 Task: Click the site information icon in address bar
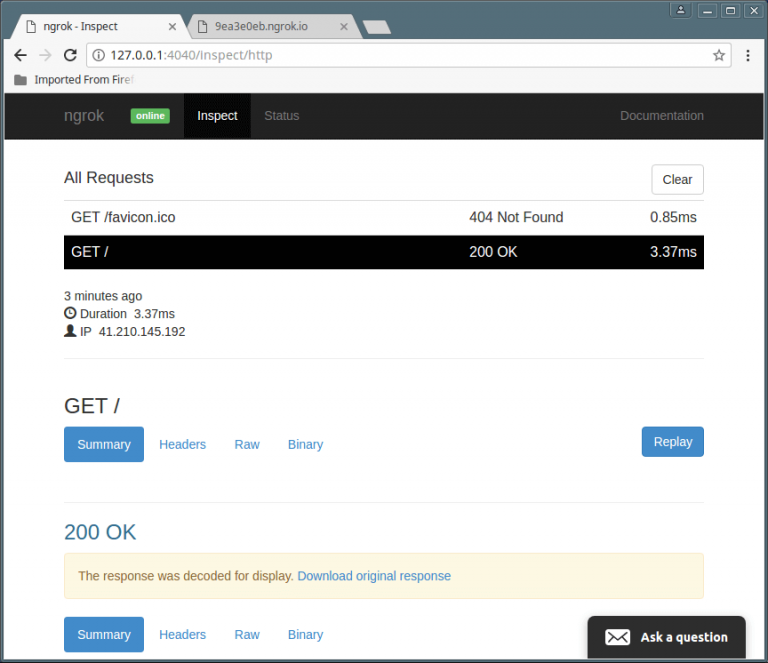(98, 55)
